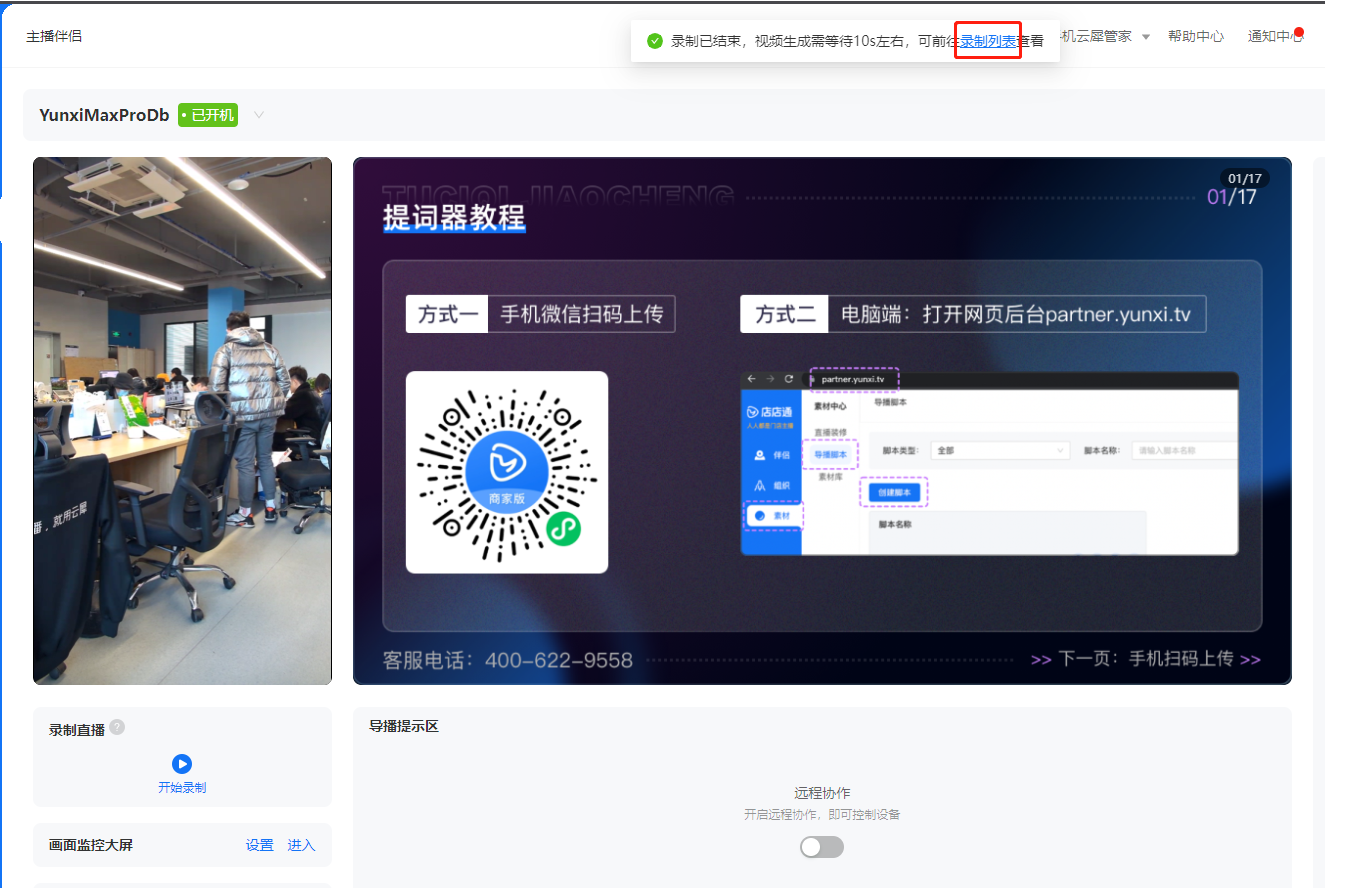Viewport: 1358px width, 889px height.
Task: Click the help question mark beside 录制直播
Action: coord(117,727)
